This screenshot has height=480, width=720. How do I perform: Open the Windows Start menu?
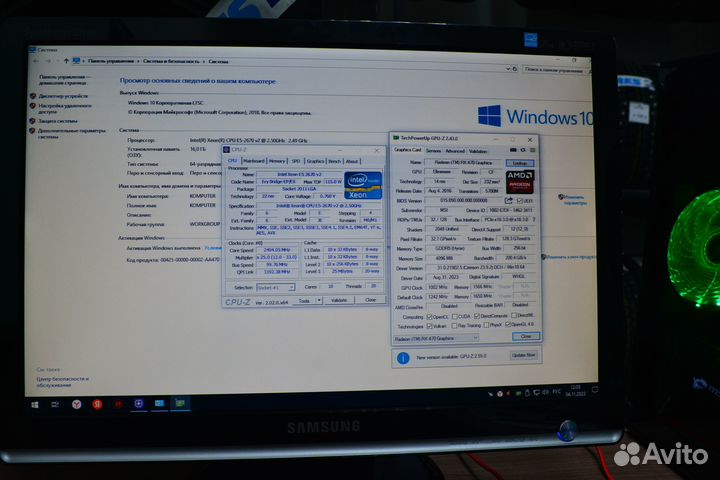(35, 405)
